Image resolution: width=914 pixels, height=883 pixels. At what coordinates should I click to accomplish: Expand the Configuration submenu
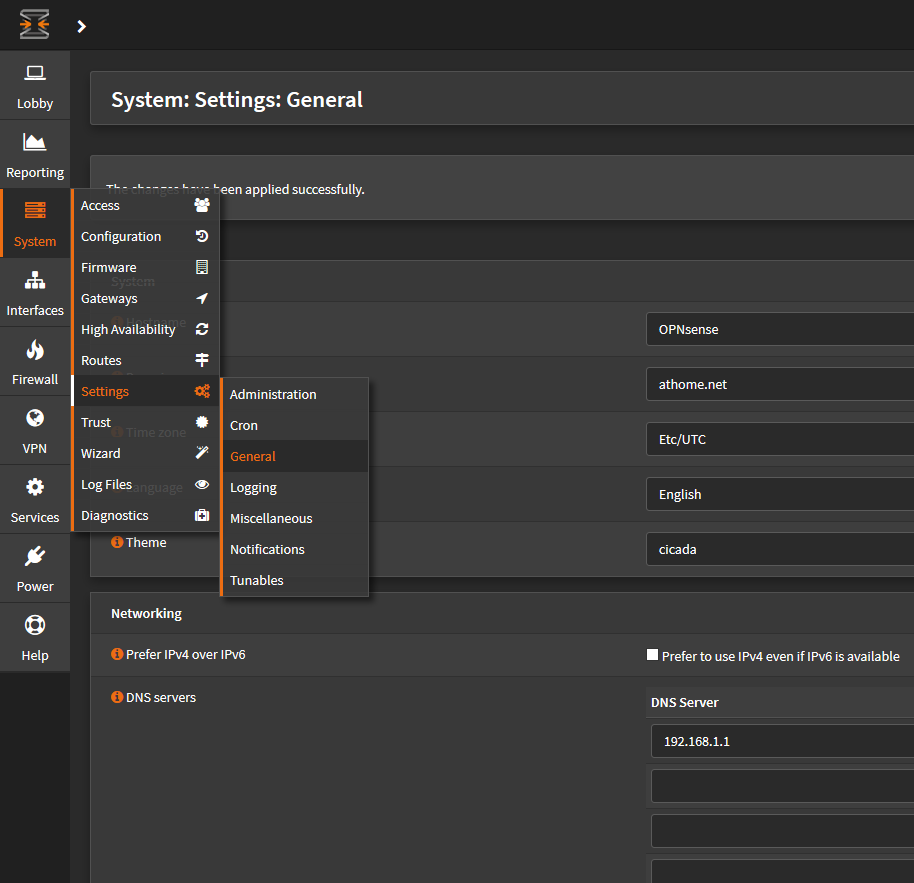(145, 236)
